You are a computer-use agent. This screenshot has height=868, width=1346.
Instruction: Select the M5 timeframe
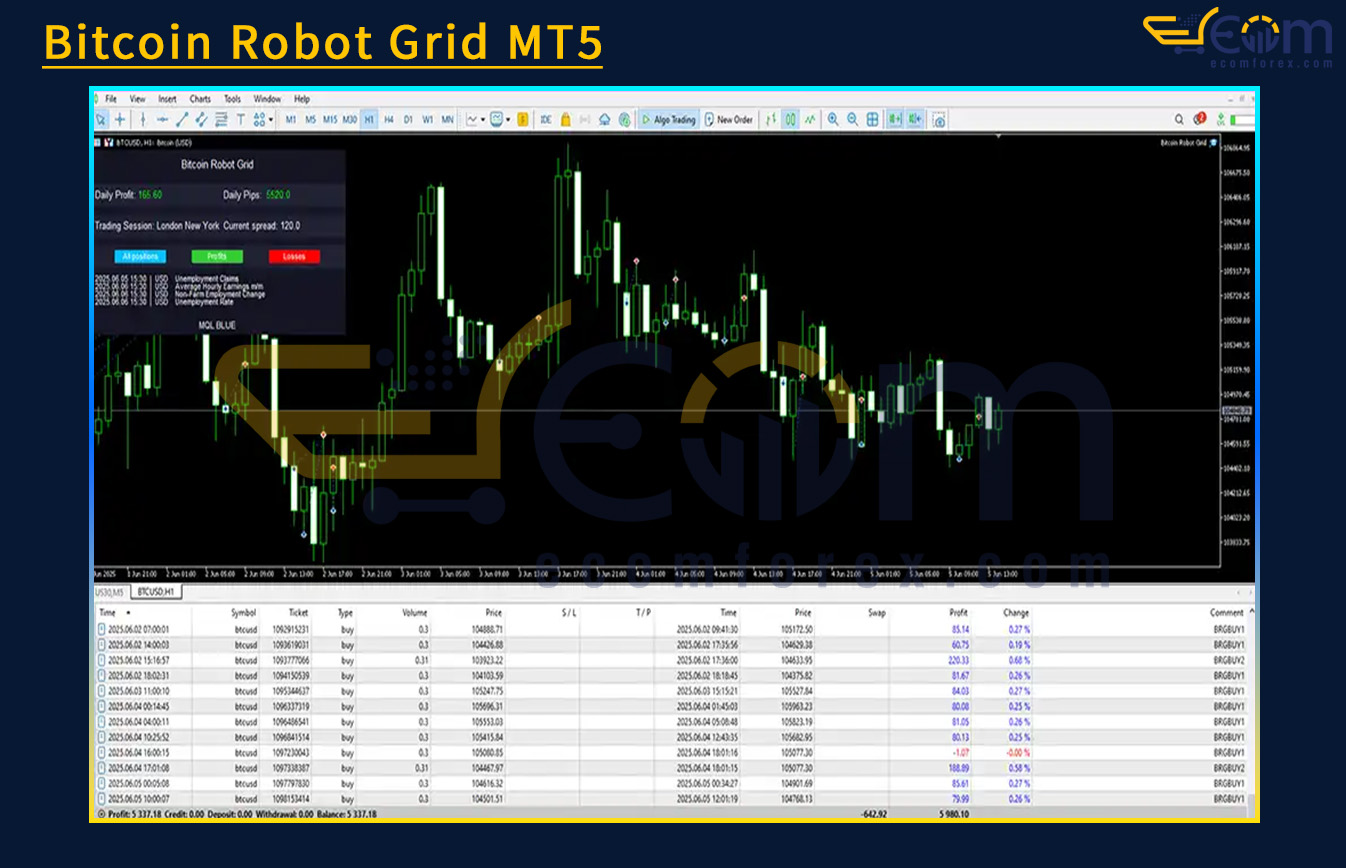coord(311,120)
